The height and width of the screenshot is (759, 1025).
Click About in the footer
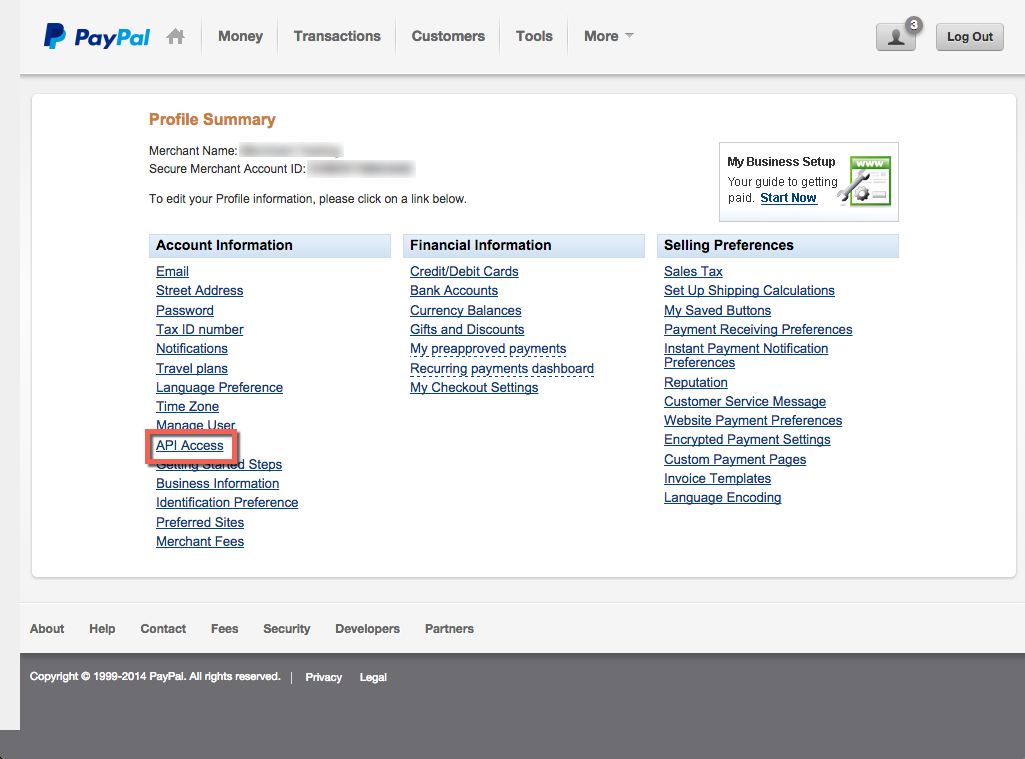click(47, 629)
